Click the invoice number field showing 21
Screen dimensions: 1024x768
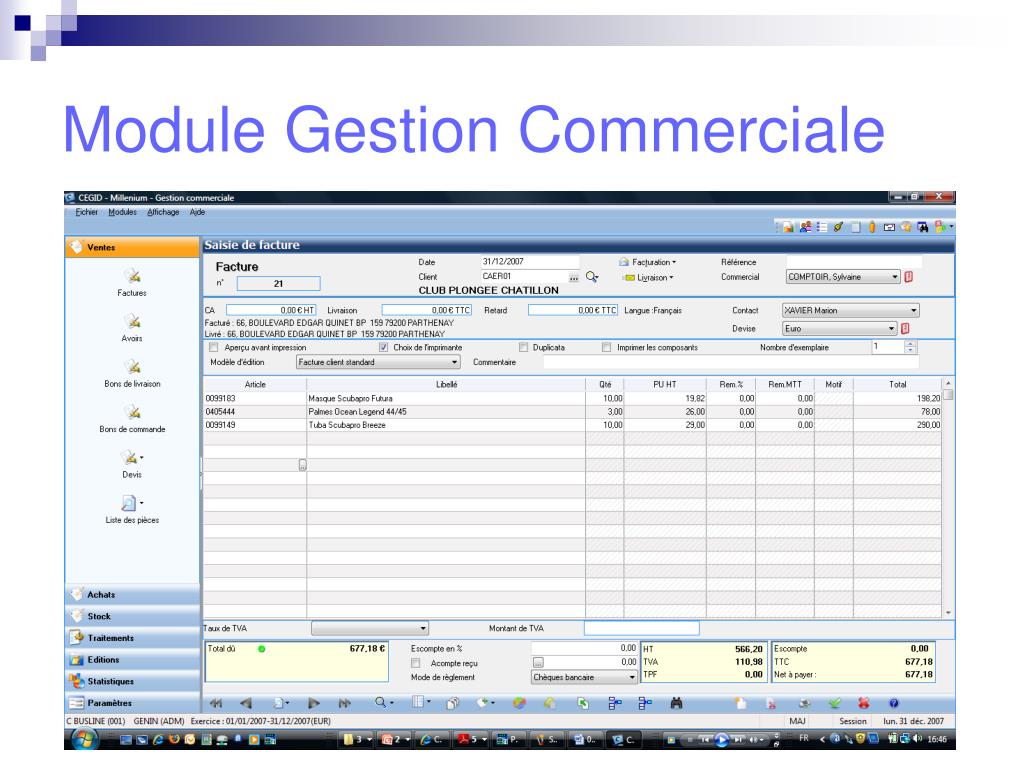pyautogui.click(x=278, y=283)
